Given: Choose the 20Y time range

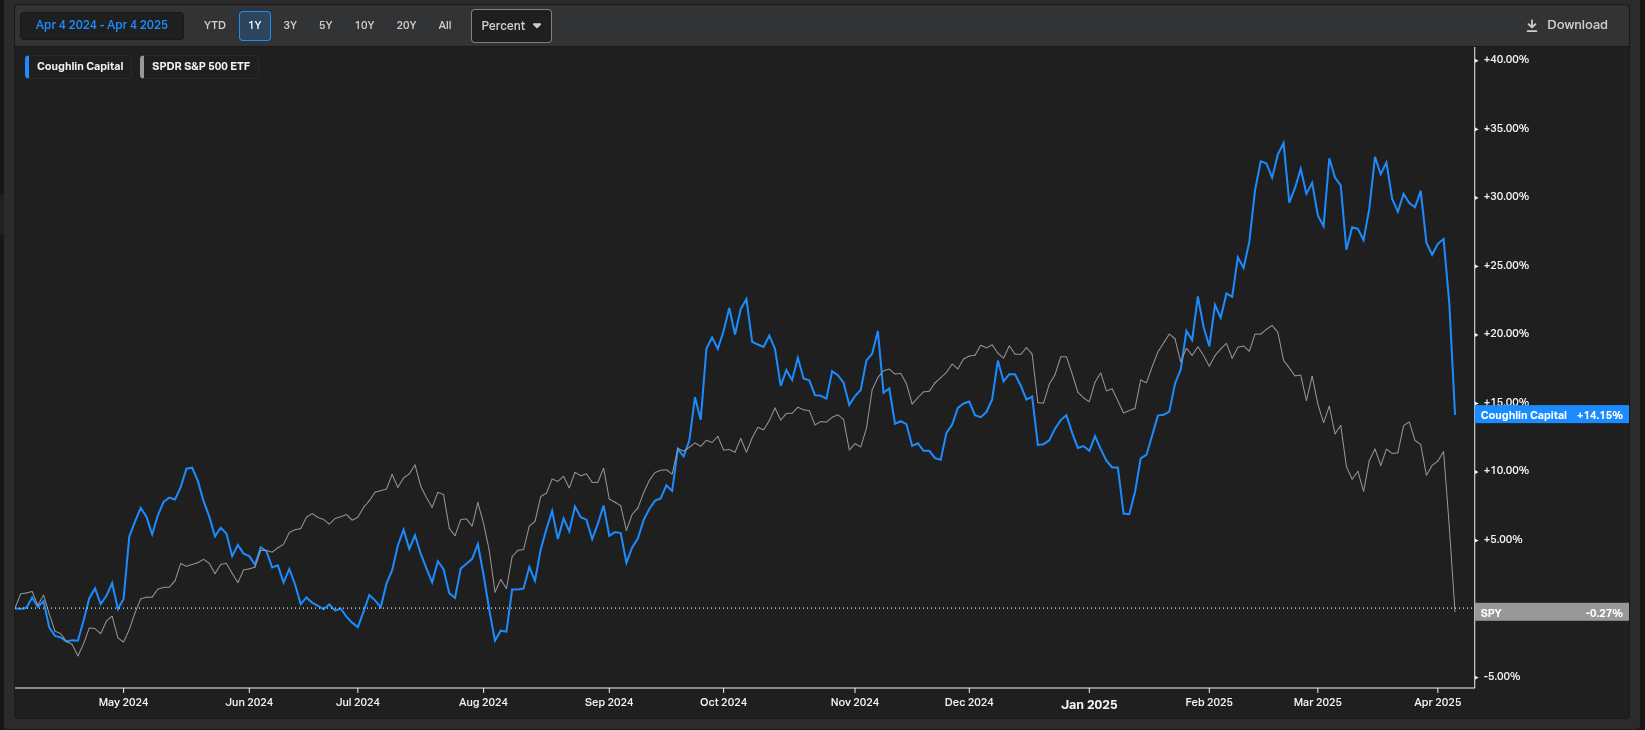Looking at the screenshot, I should pyautogui.click(x=406, y=26).
